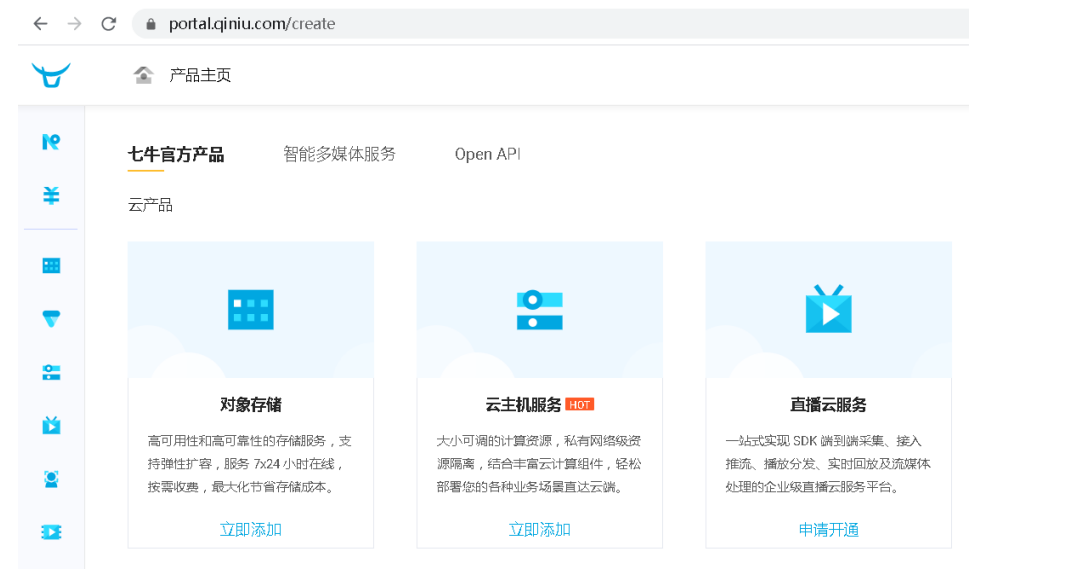Click the HOT badge on 云主机服务
The height and width of the screenshot is (585, 1090).
(x=580, y=405)
